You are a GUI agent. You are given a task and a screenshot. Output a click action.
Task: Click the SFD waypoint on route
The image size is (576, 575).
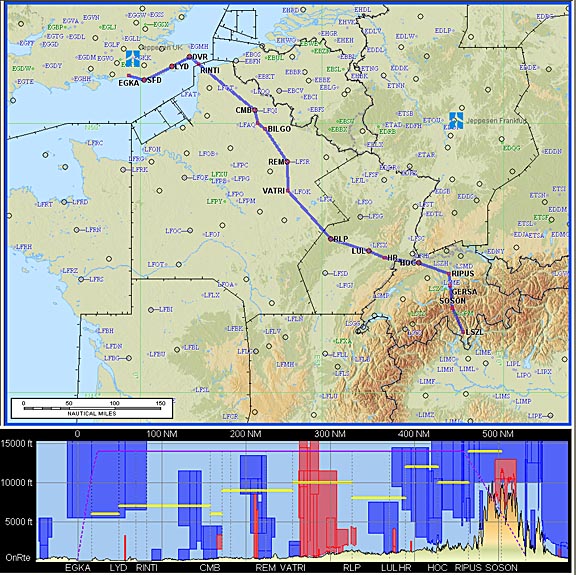(x=144, y=80)
